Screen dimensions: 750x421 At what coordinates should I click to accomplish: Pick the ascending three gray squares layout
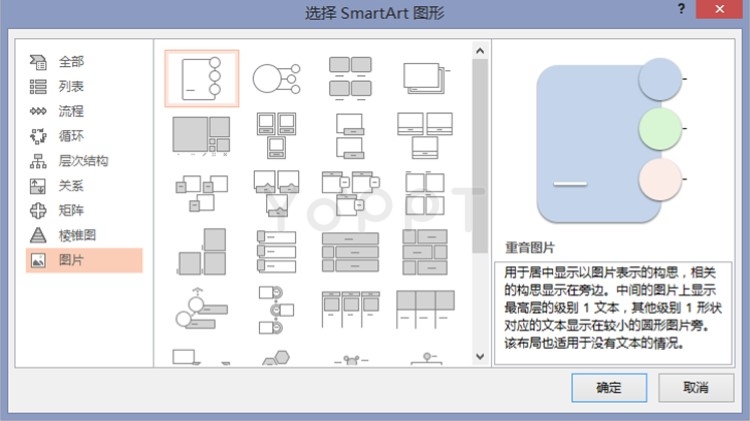click(201, 252)
